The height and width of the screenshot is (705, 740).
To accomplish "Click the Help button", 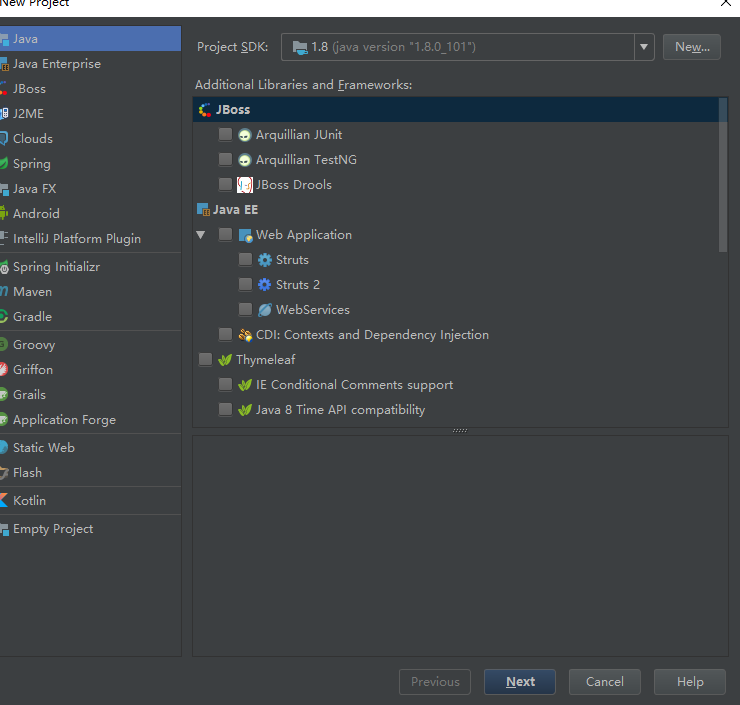I will 690,682.
